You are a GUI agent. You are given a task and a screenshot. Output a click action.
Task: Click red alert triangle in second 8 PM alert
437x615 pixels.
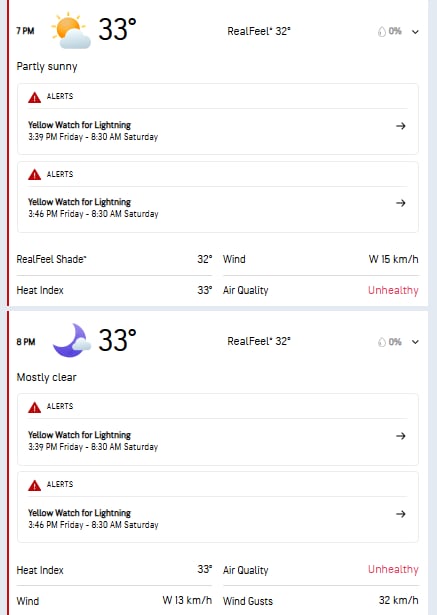(35, 486)
